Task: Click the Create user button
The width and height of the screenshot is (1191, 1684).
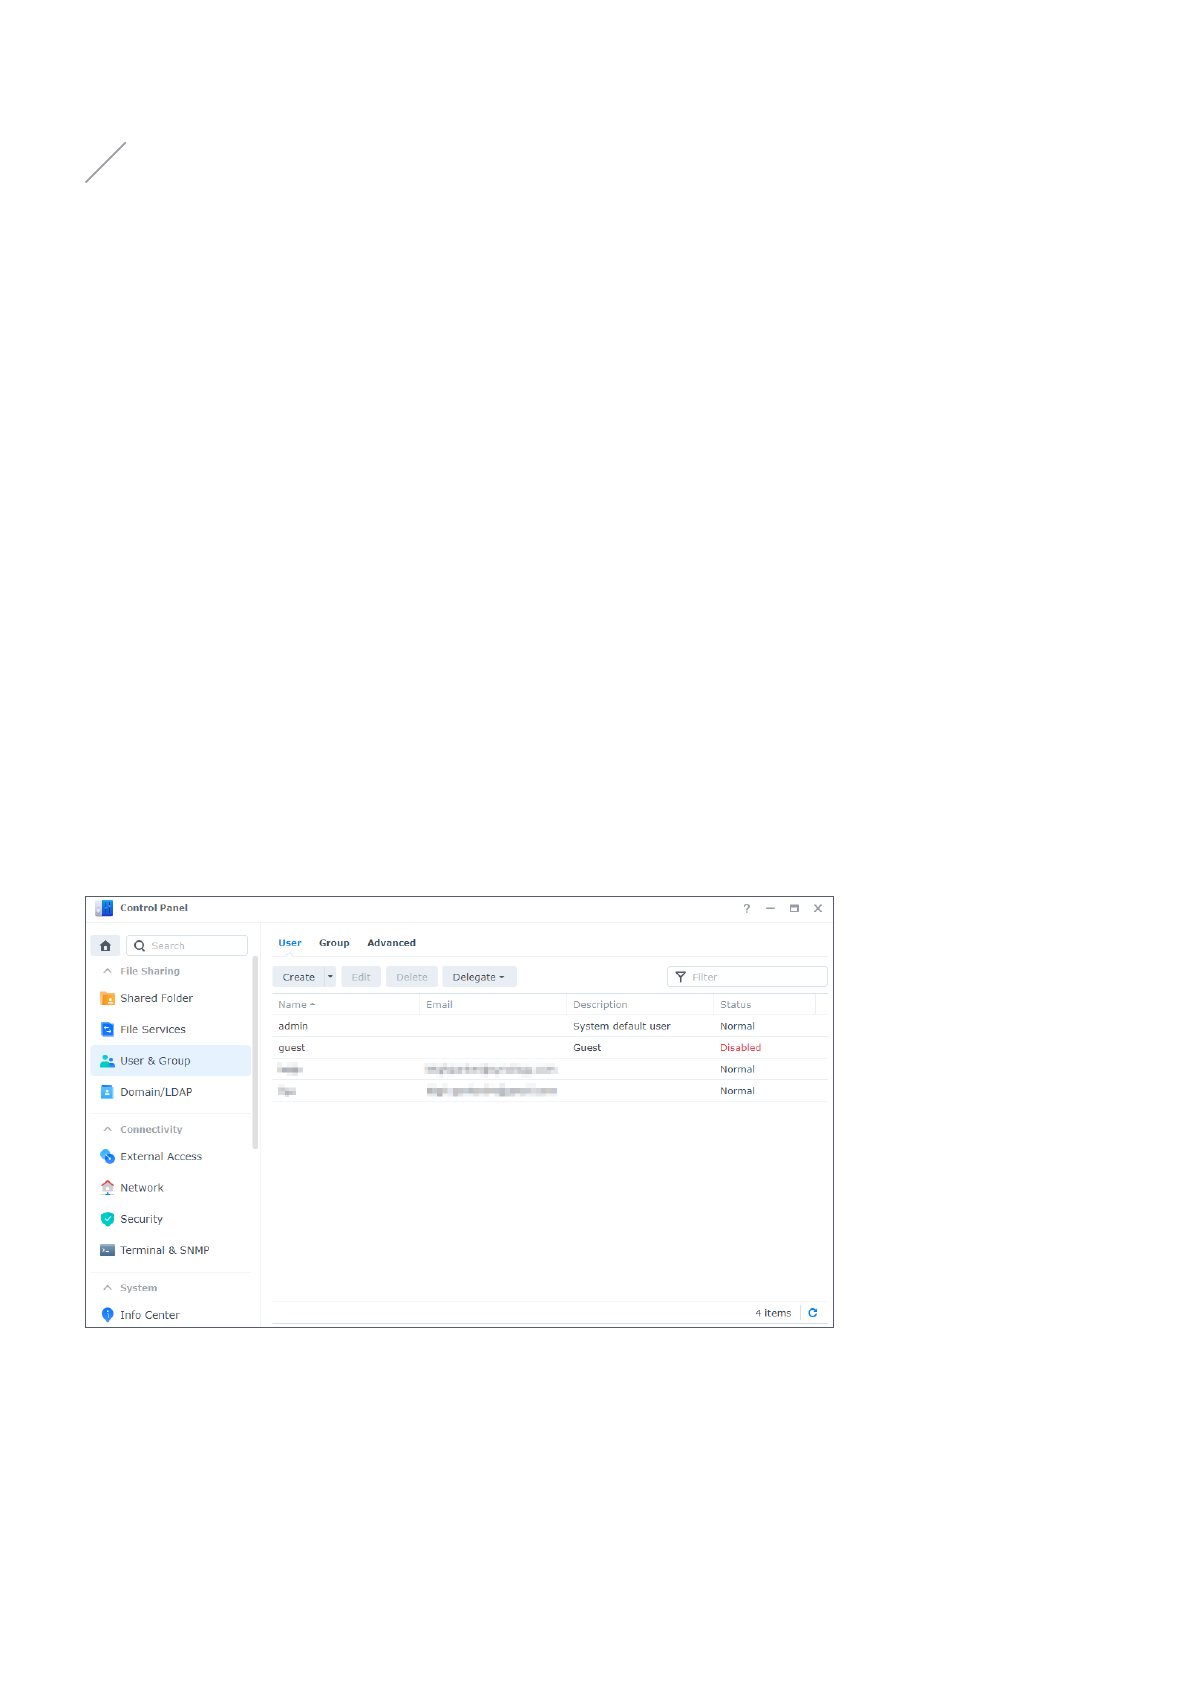Action: click(x=298, y=977)
